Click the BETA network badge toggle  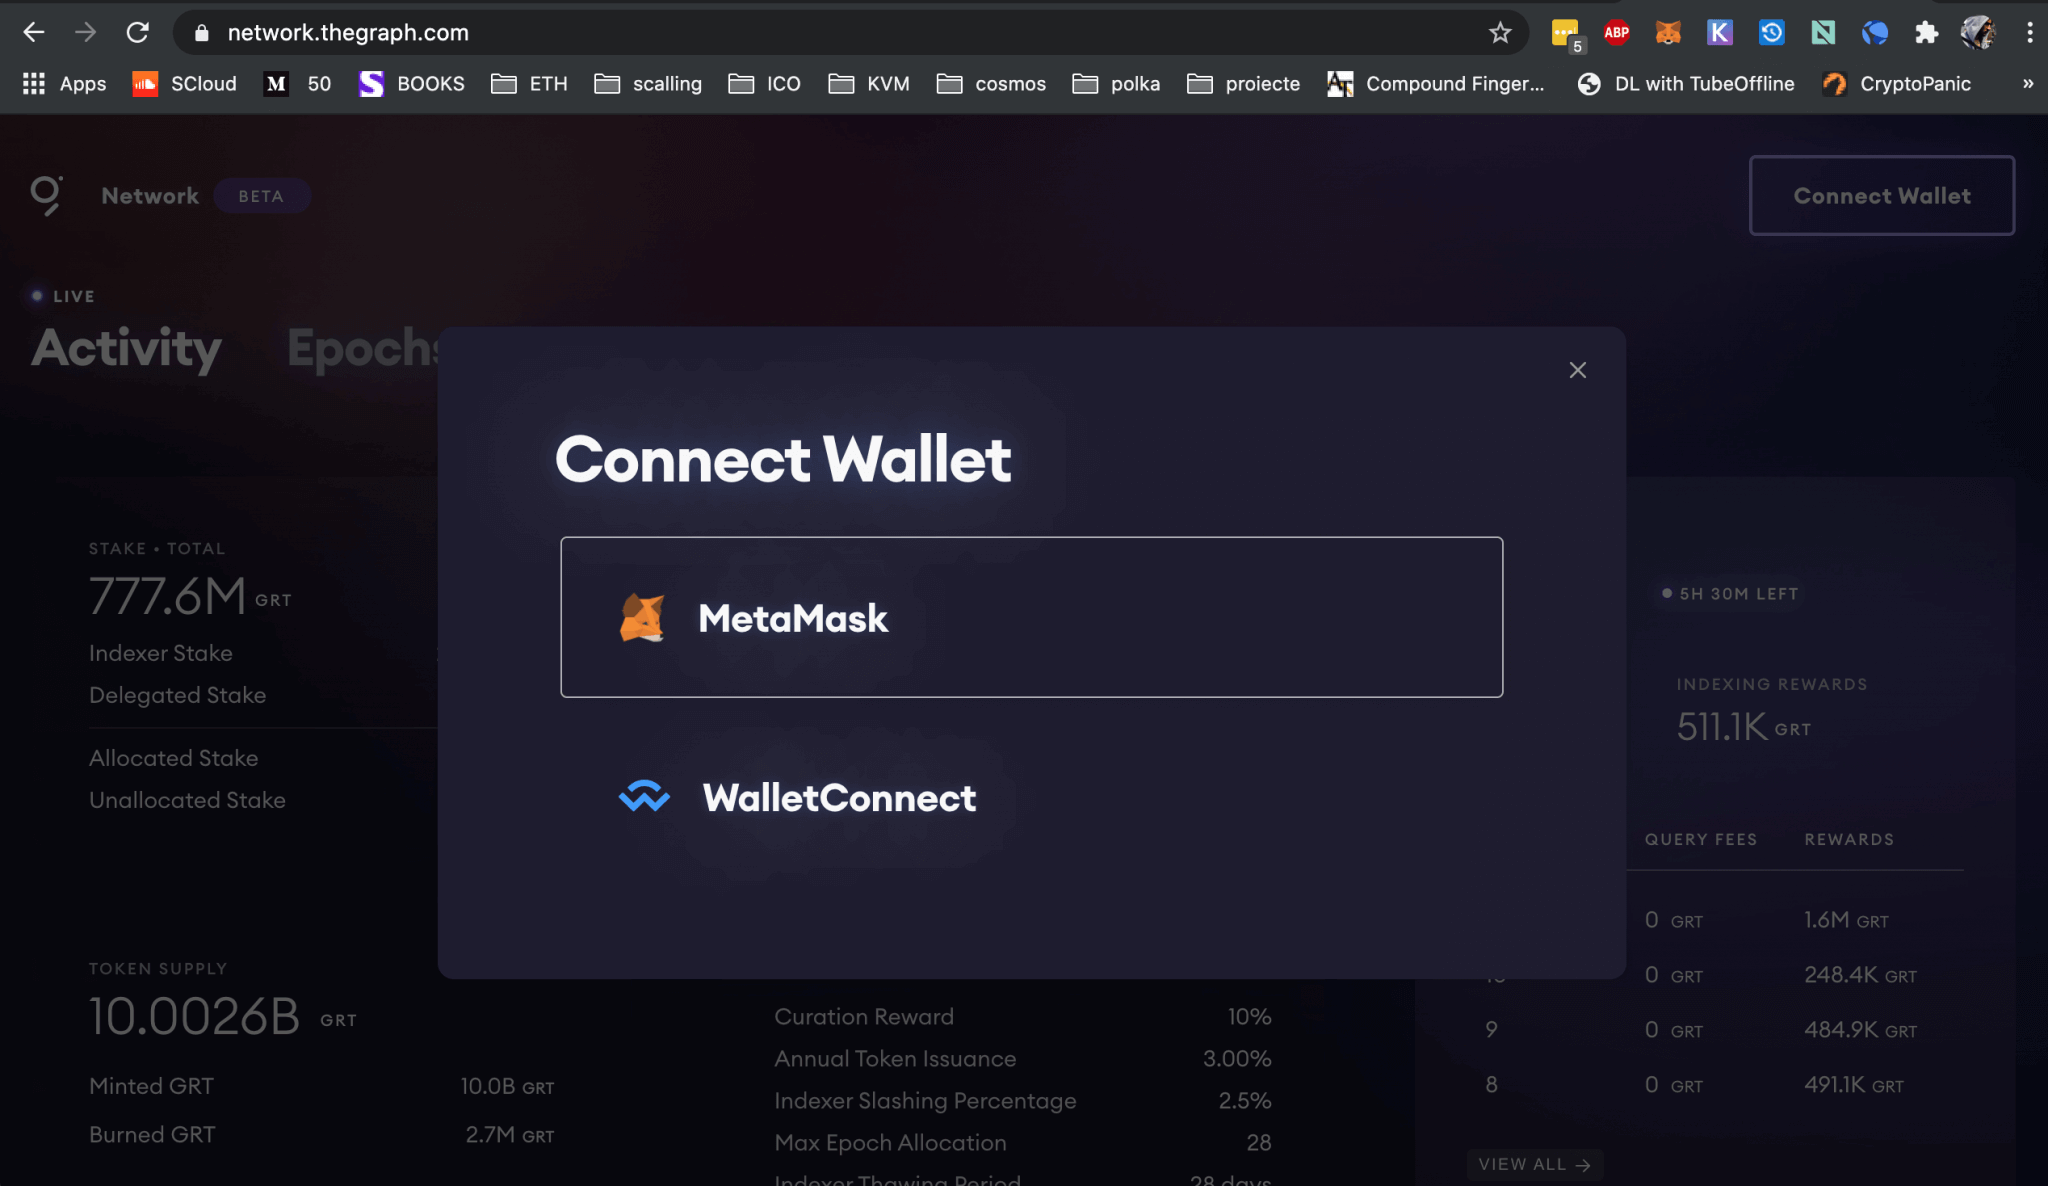[x=261, y=195]
